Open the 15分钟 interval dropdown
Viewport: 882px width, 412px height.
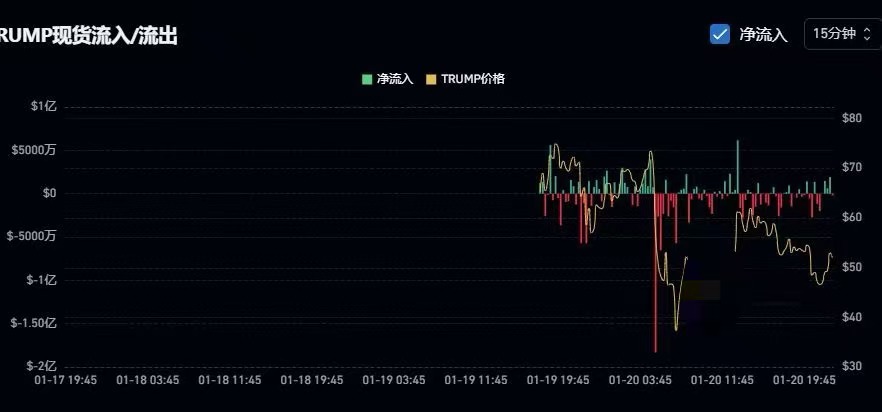pyautogui.click(x=843, y=34)
